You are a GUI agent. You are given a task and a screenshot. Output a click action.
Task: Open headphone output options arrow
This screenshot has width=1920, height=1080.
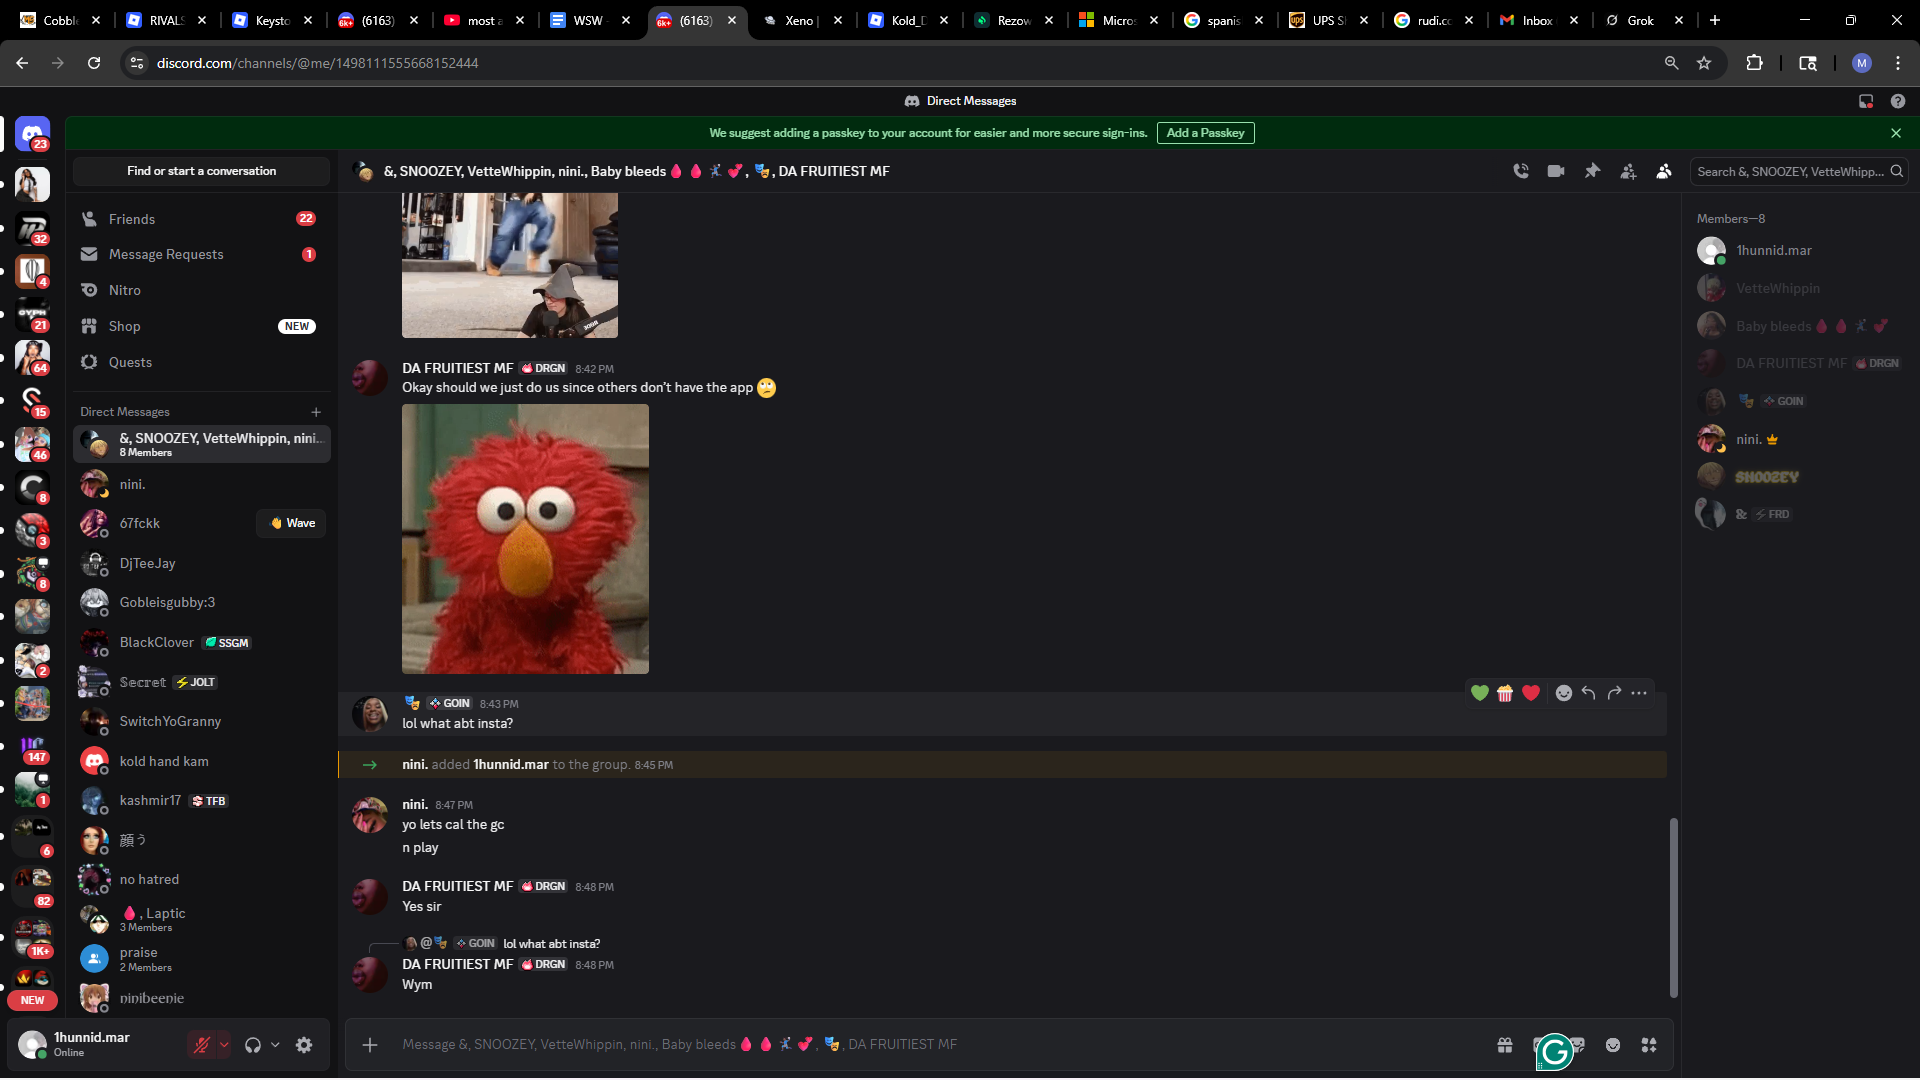point(275,1045)
